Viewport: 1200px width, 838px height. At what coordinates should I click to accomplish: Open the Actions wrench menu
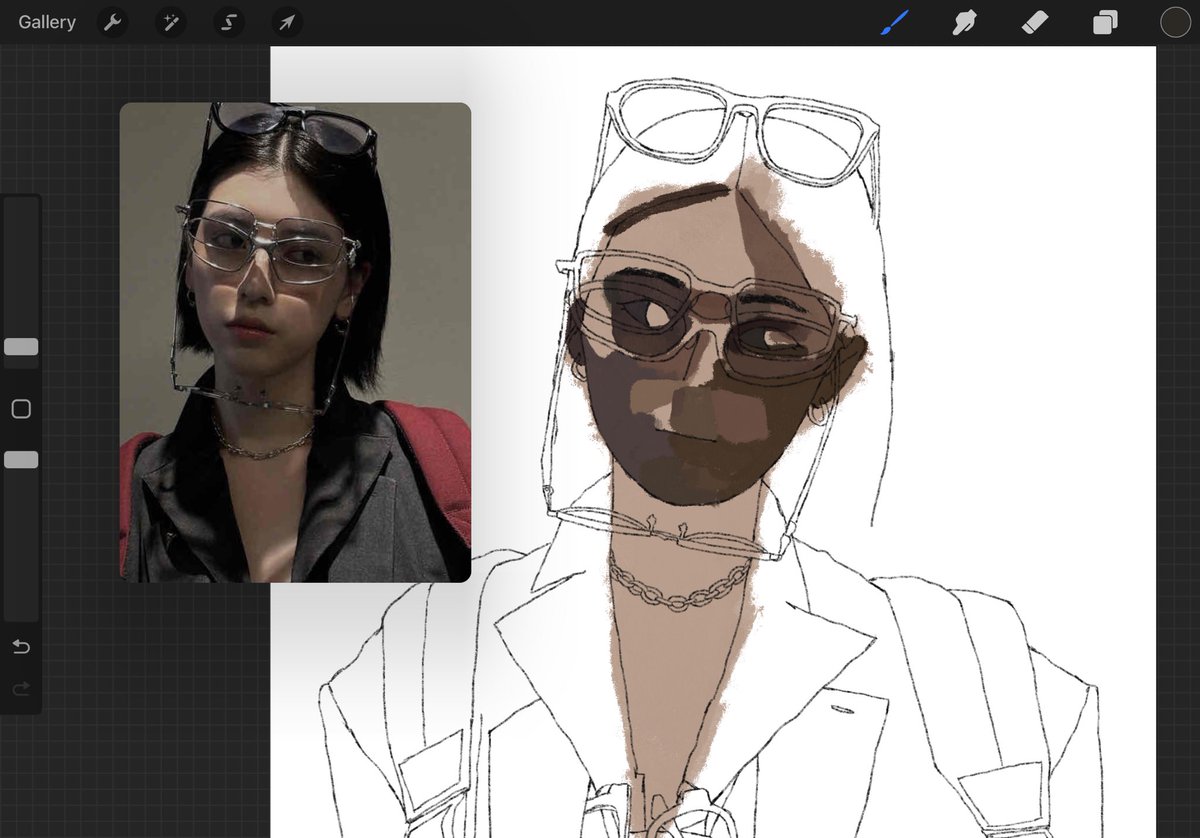click(113, 22)
